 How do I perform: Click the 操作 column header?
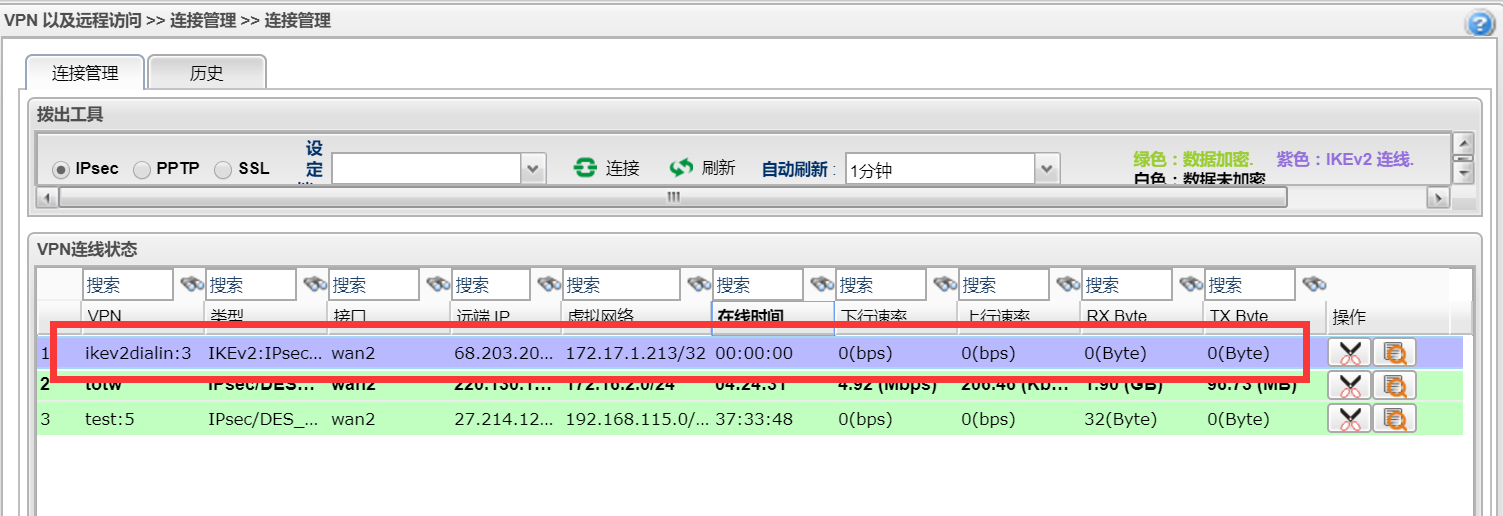pyautogui.click(x=1348, y=317)
